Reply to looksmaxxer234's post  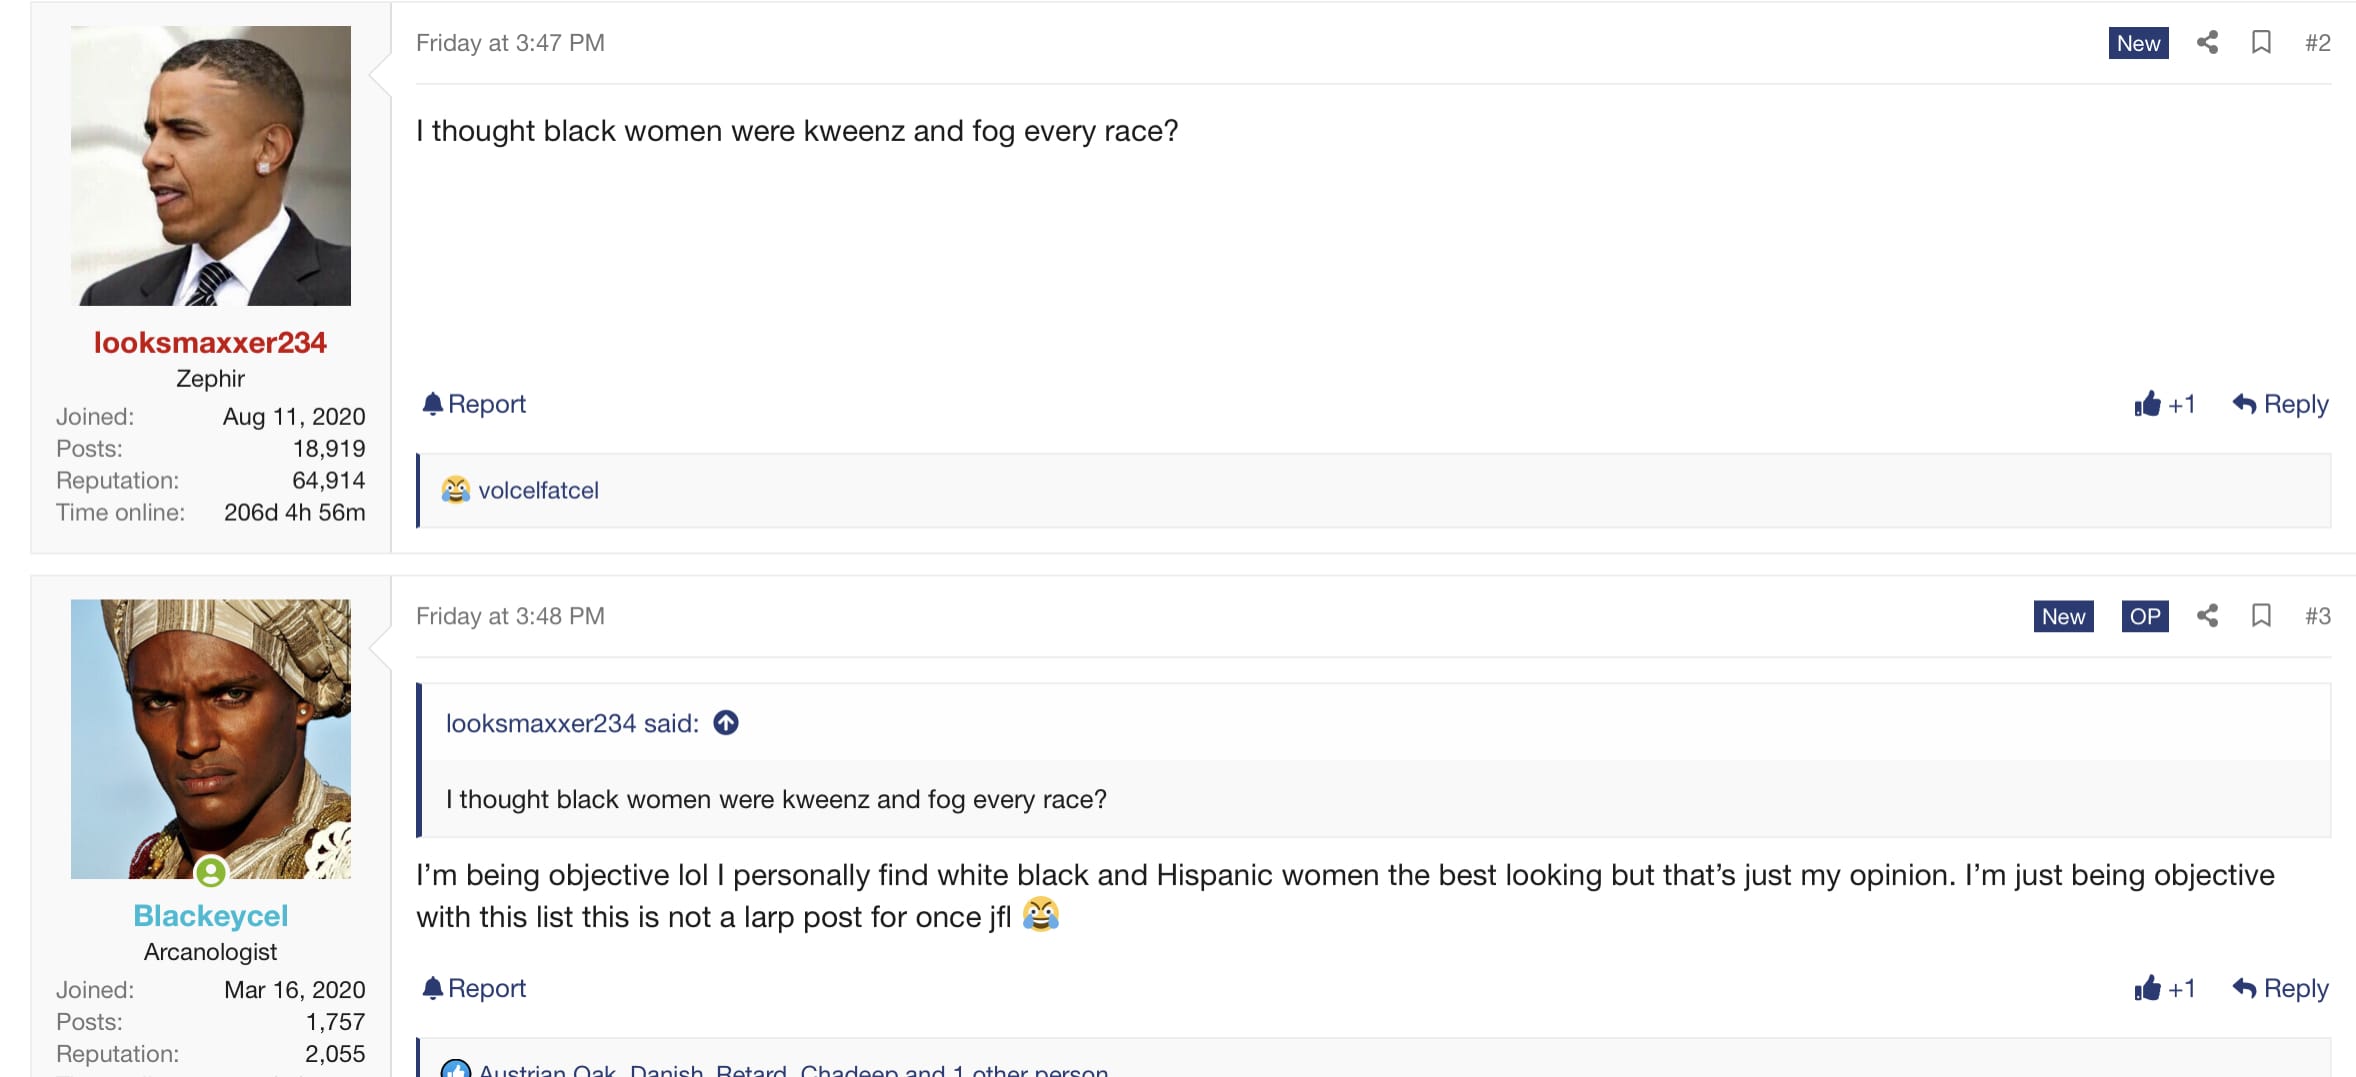coord(2280,404)
